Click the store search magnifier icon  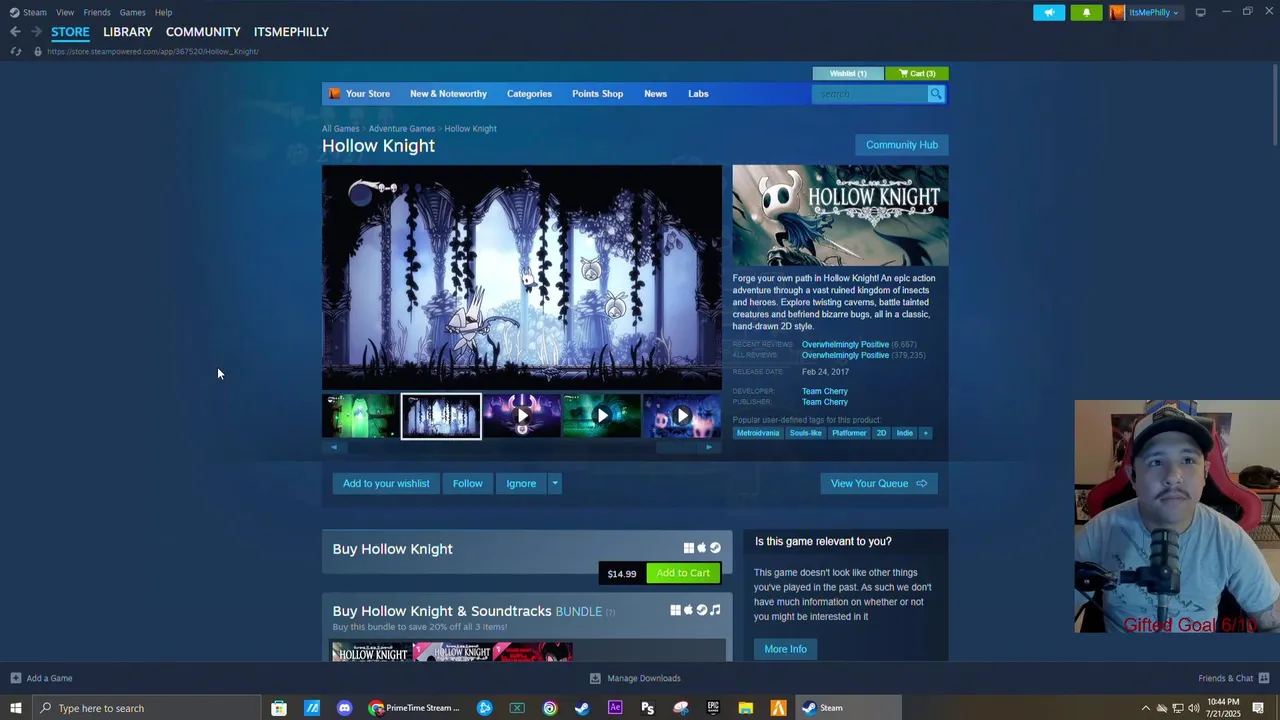[936, 94]
